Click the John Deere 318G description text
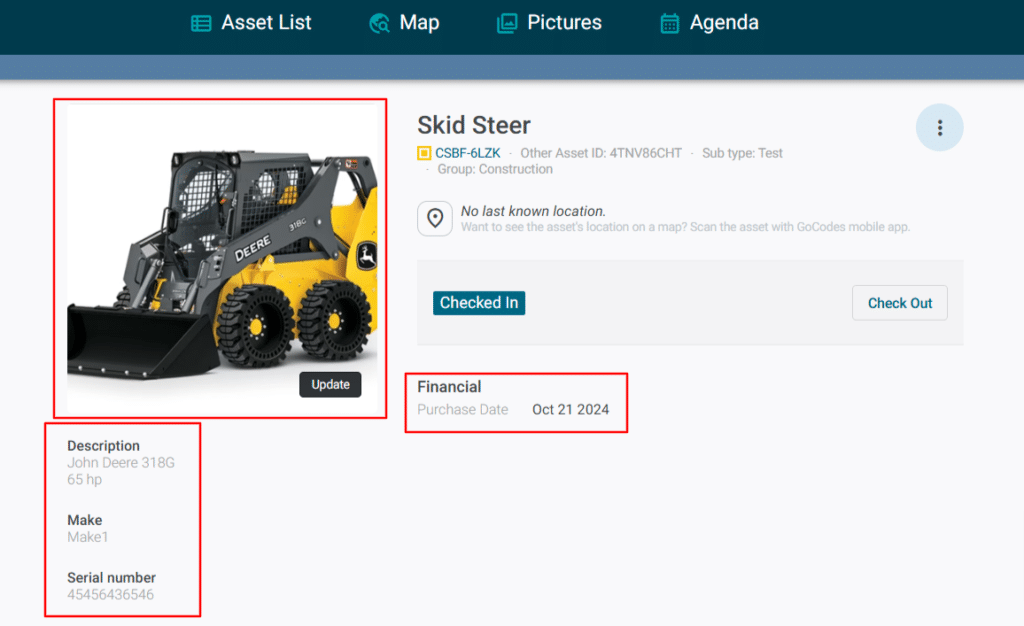Screen dimensions: 1024x626 pos(120,463)
